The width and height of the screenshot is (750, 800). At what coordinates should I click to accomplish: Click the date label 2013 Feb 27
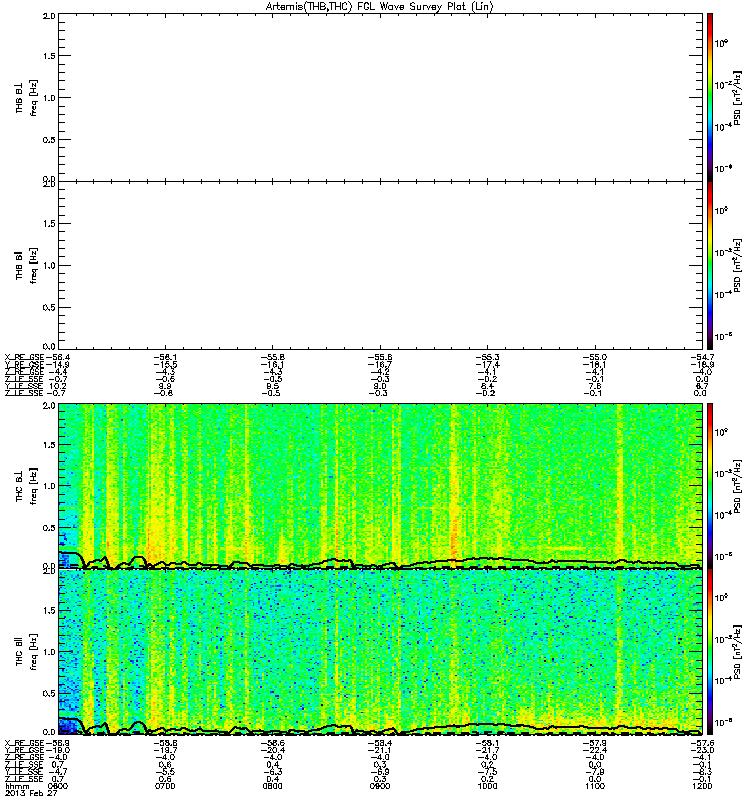tap(31, 793)
